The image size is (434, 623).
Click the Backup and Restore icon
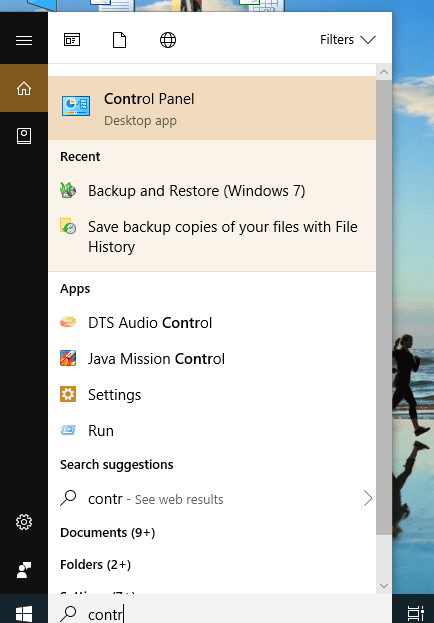pos(68,190)
